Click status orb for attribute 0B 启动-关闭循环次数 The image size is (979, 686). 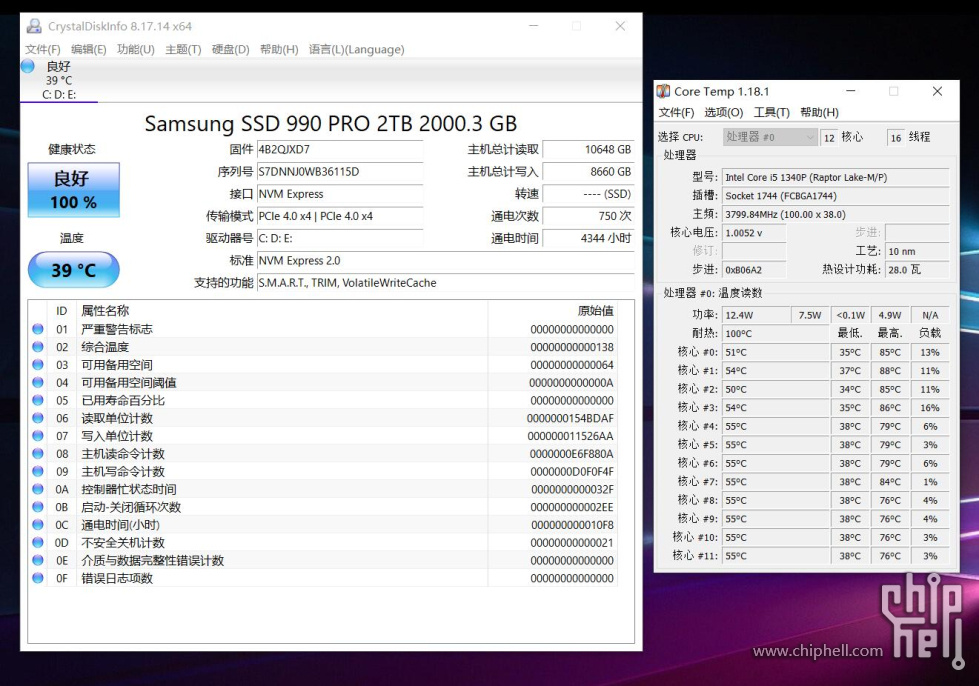tap(38, 507)
